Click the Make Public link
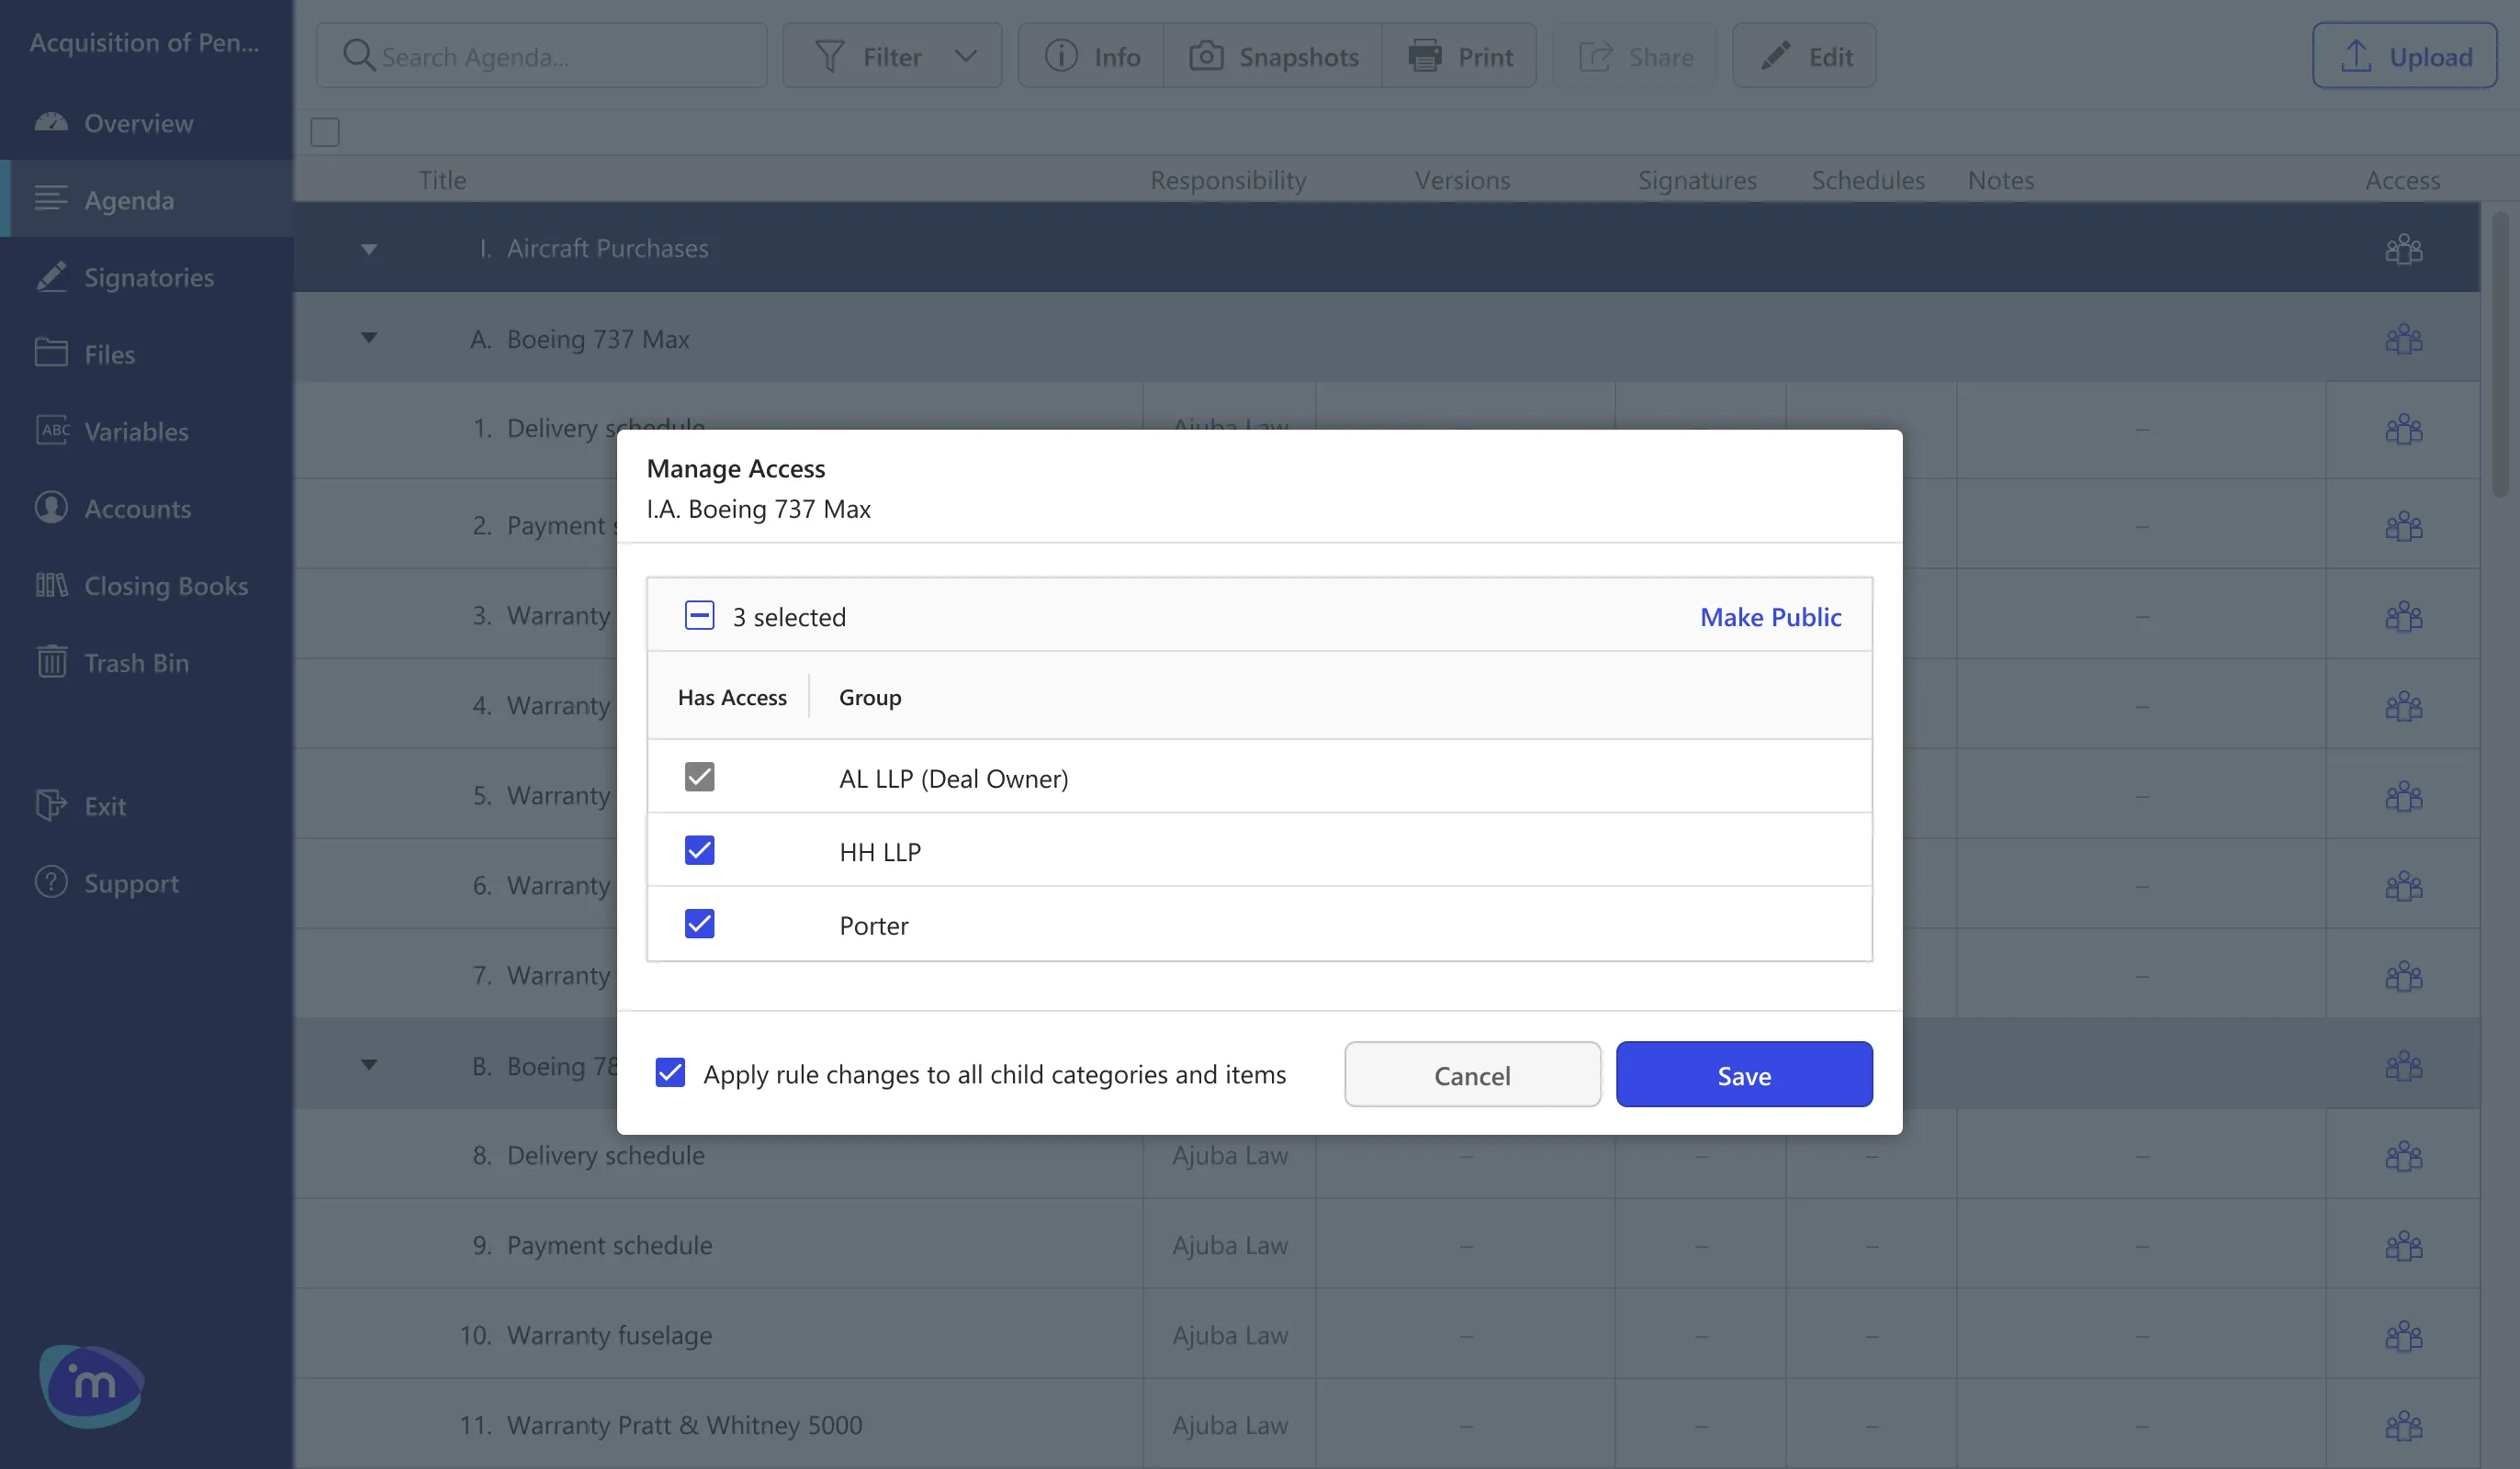This screenshot has height=1469, width=2520. [x=1771, y=616]
